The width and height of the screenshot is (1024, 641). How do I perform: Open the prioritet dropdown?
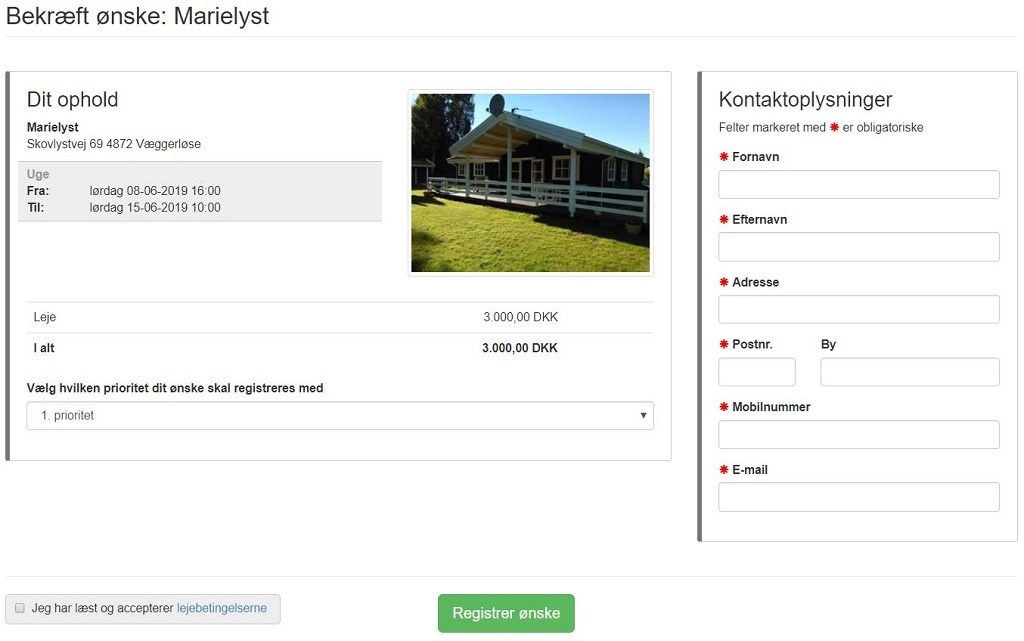(340, 416)
